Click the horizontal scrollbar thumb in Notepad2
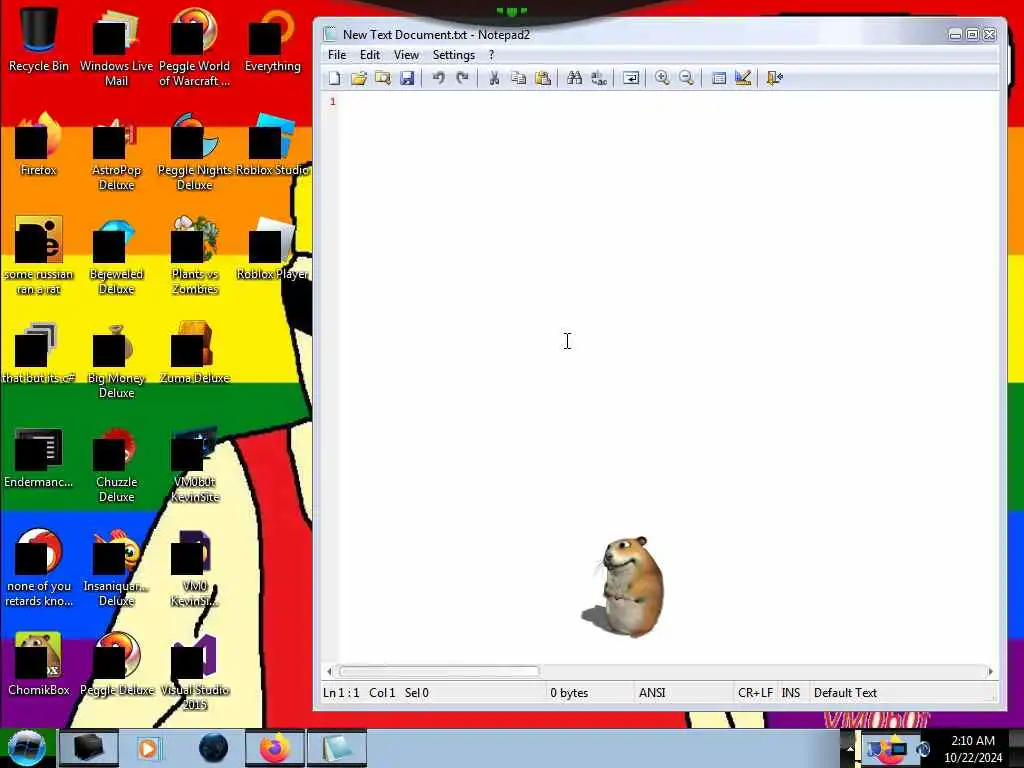Image resolution: width=1024 pixels, height=768 pixels. (440, 671)
